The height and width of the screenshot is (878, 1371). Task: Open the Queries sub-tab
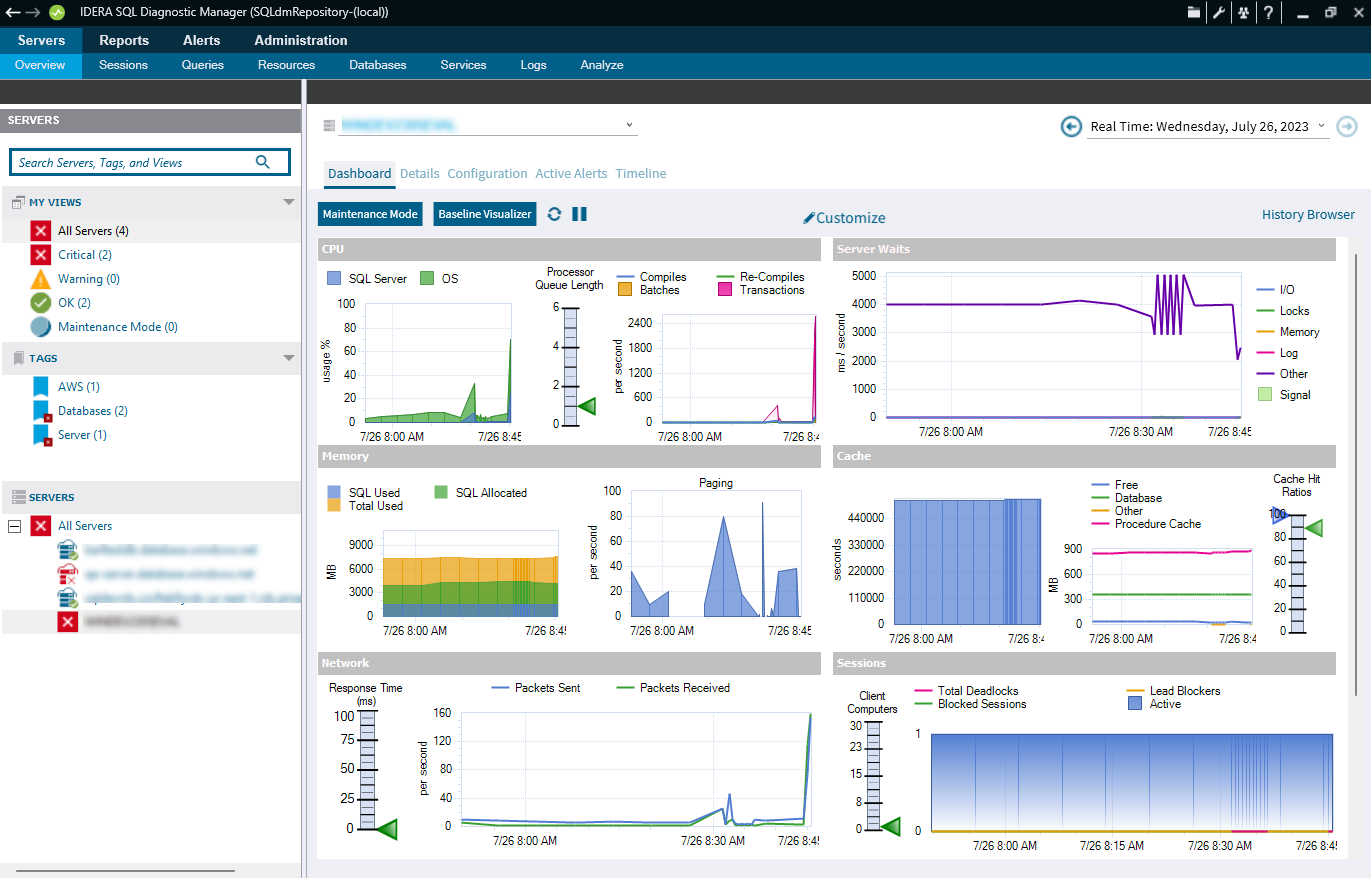pyautogui.click(x=202, y=65)
